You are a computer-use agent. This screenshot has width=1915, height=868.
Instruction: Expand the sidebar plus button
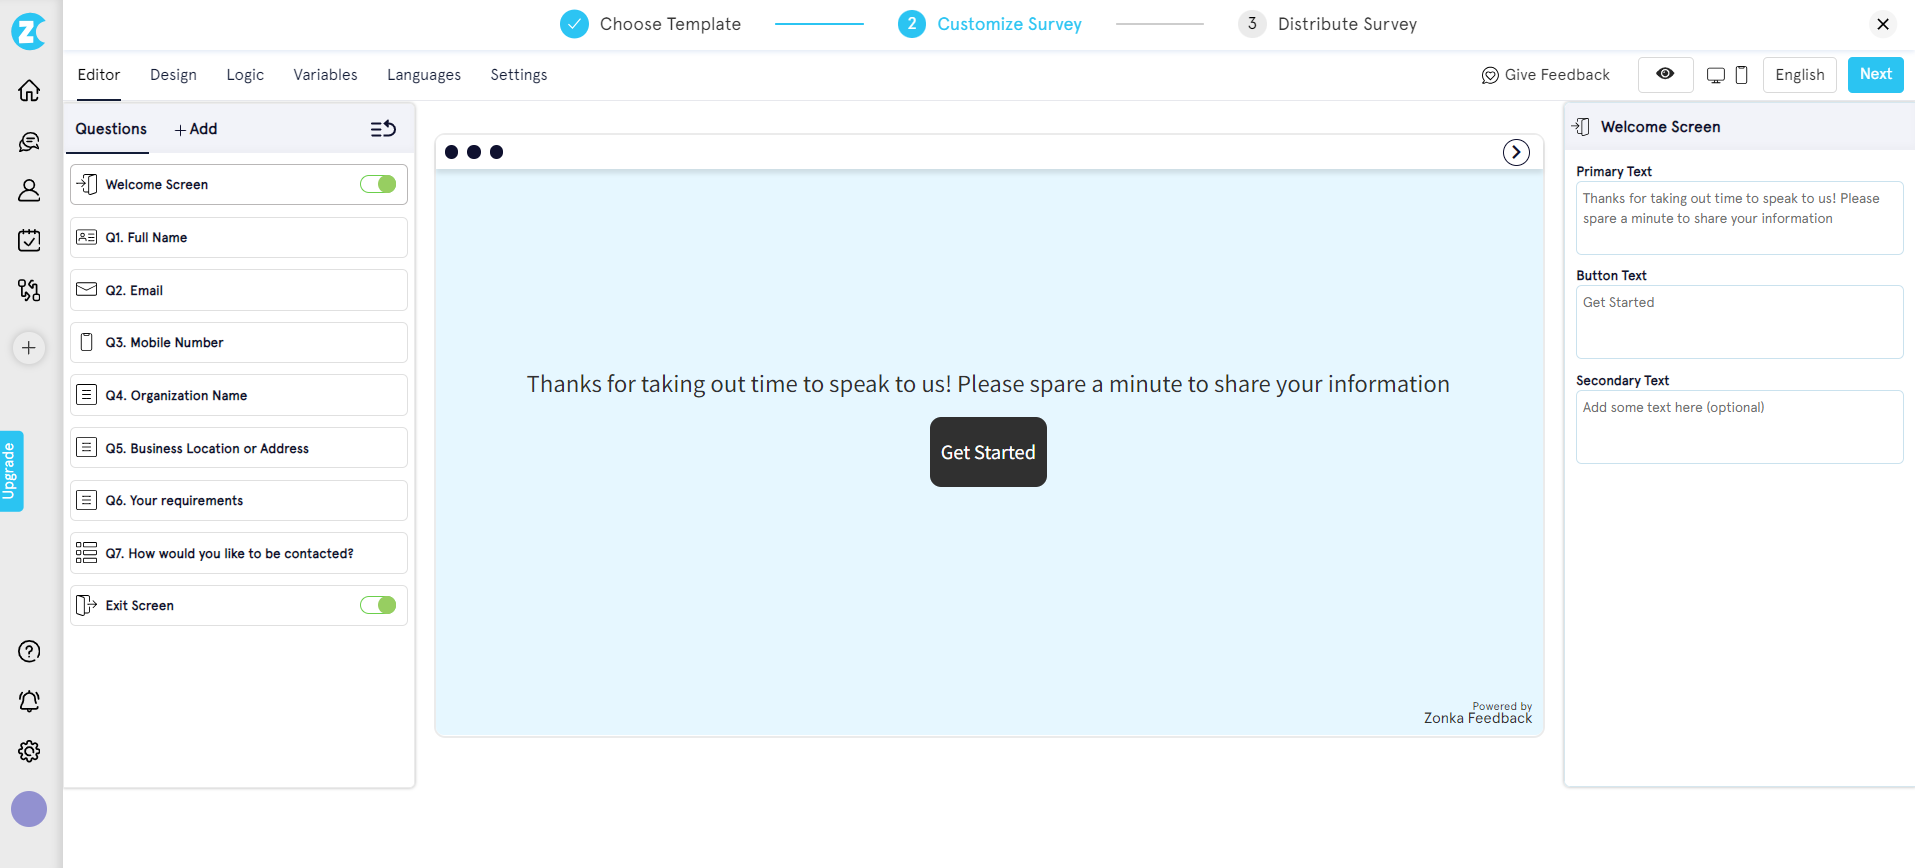29,348
